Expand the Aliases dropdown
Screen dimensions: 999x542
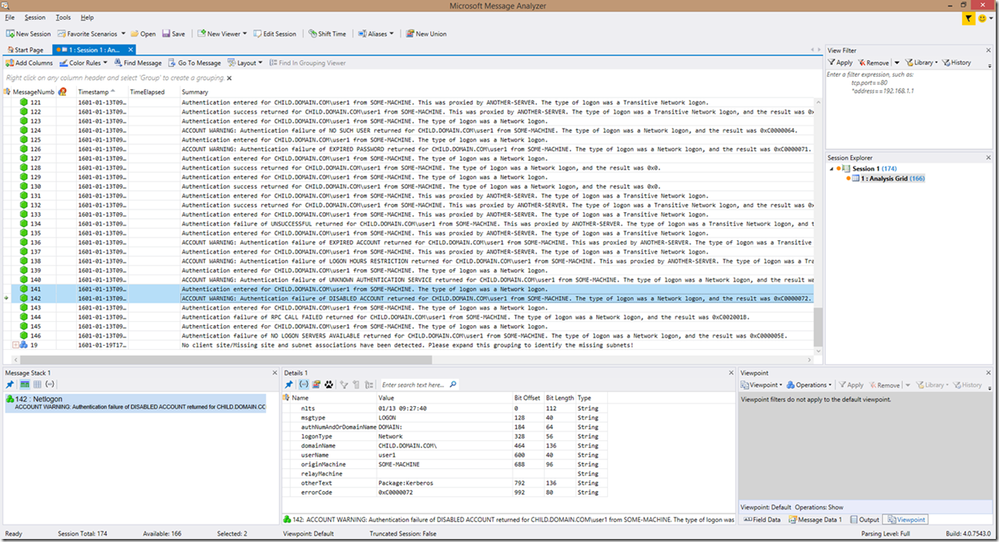tap(376, 34)
